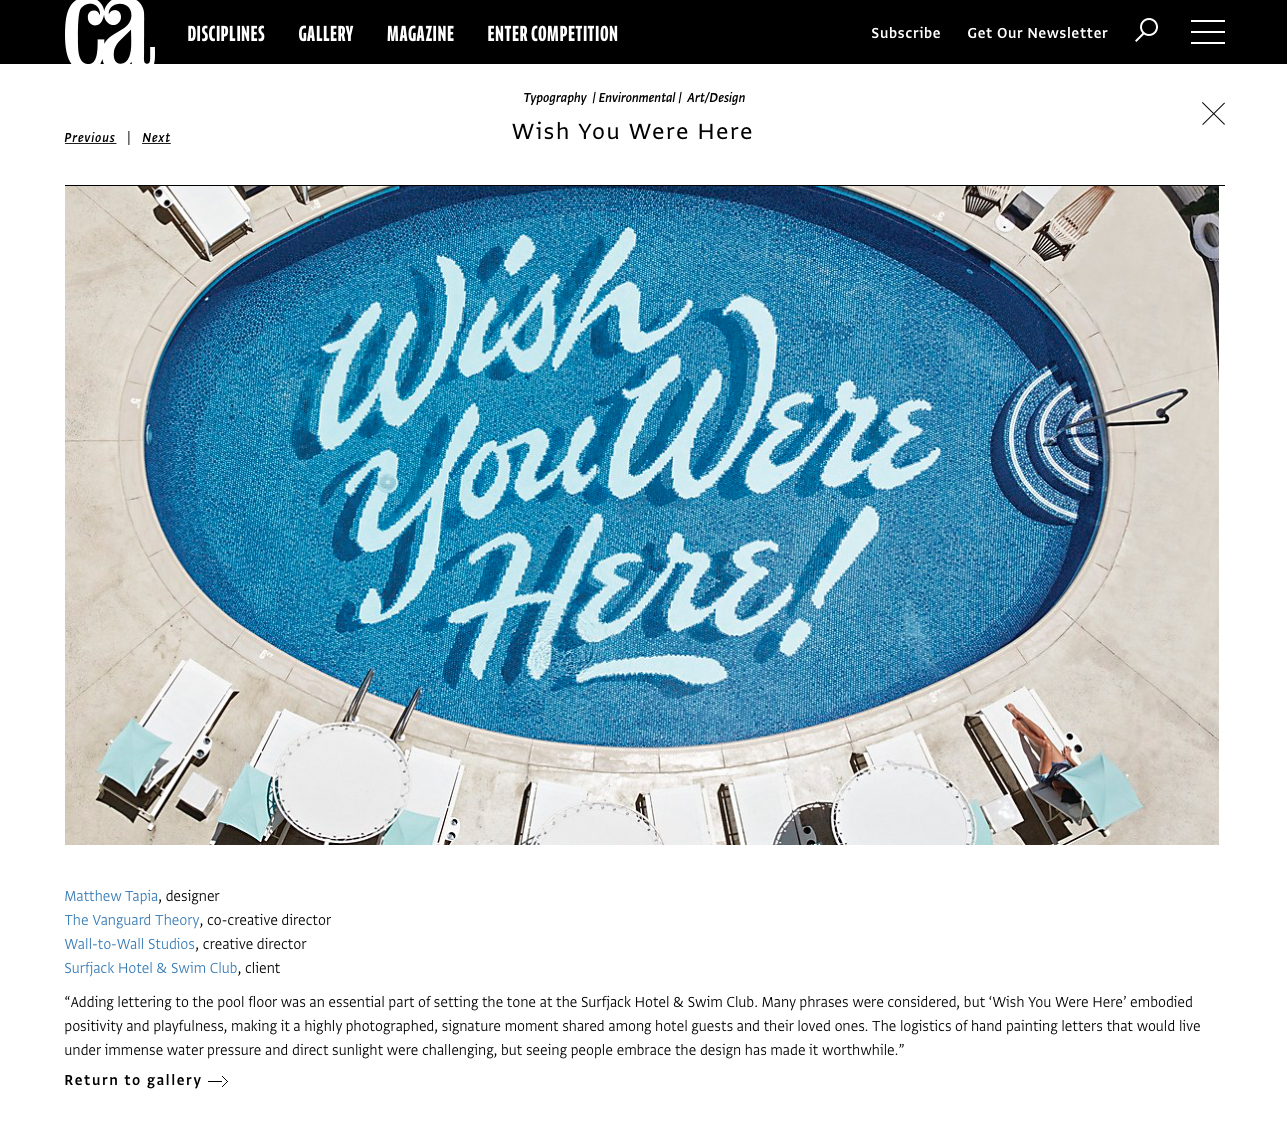Open Get Our Newsletter link
This screenshot has width=1287, height=1129.
(x=1037, y=33)
